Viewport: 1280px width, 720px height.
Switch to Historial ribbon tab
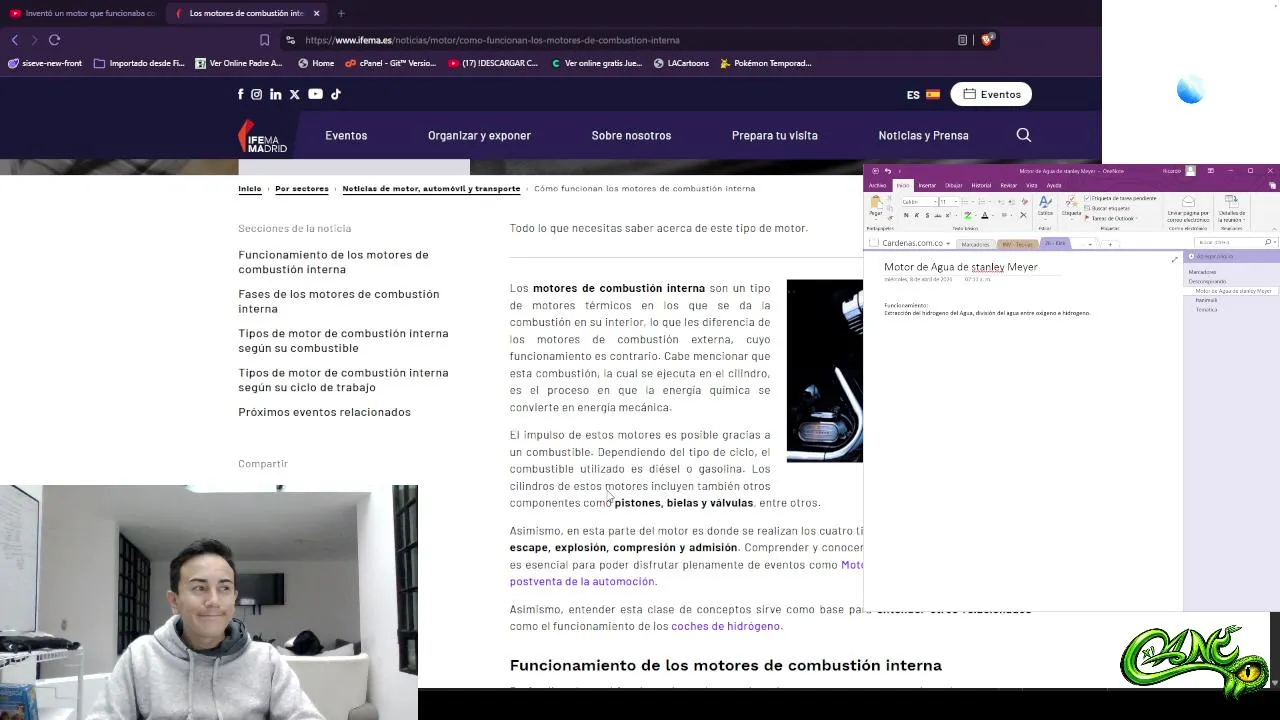pyautogui.click(x=981, y=185)
